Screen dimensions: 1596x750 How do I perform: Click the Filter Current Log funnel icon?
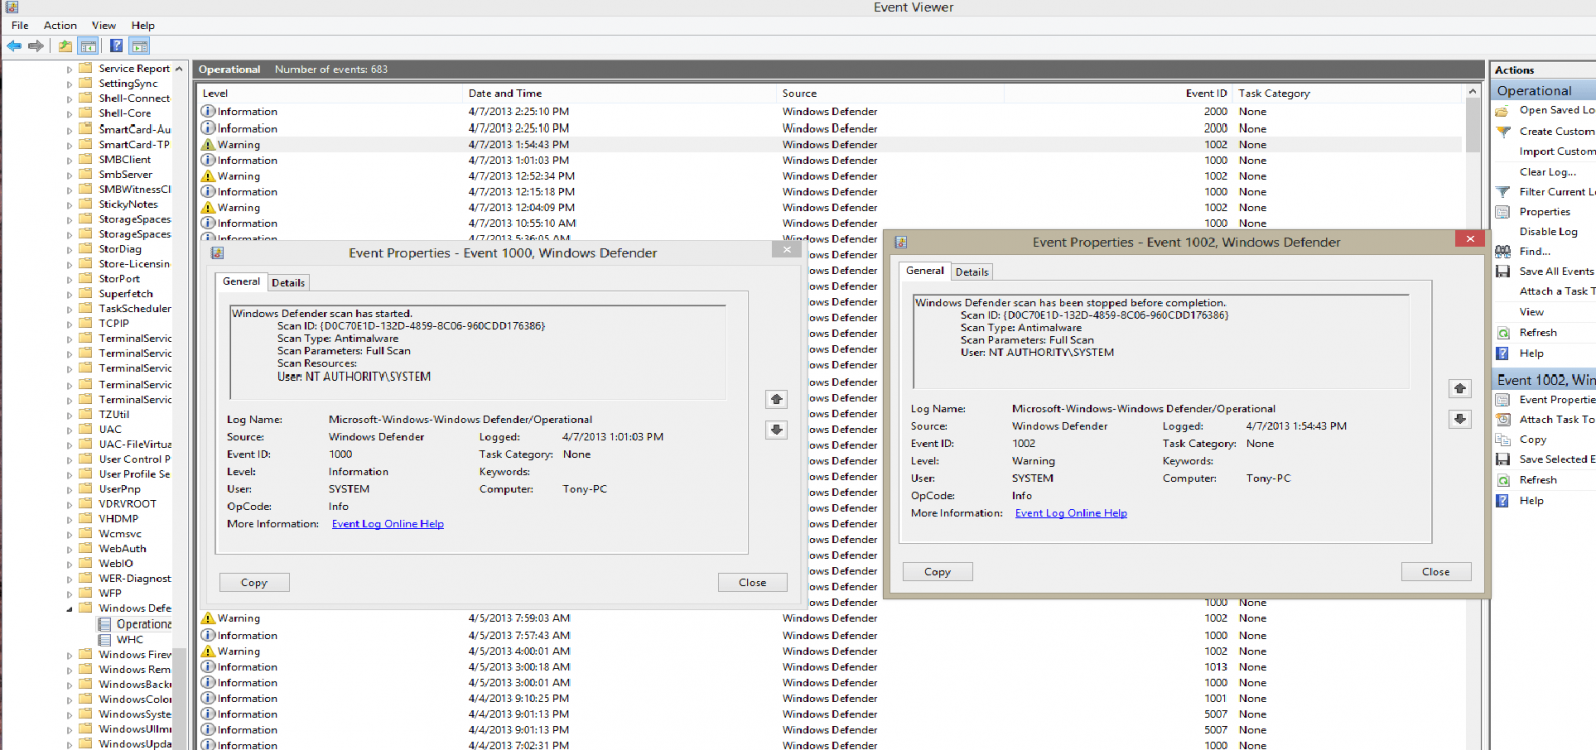point(1502,192)
